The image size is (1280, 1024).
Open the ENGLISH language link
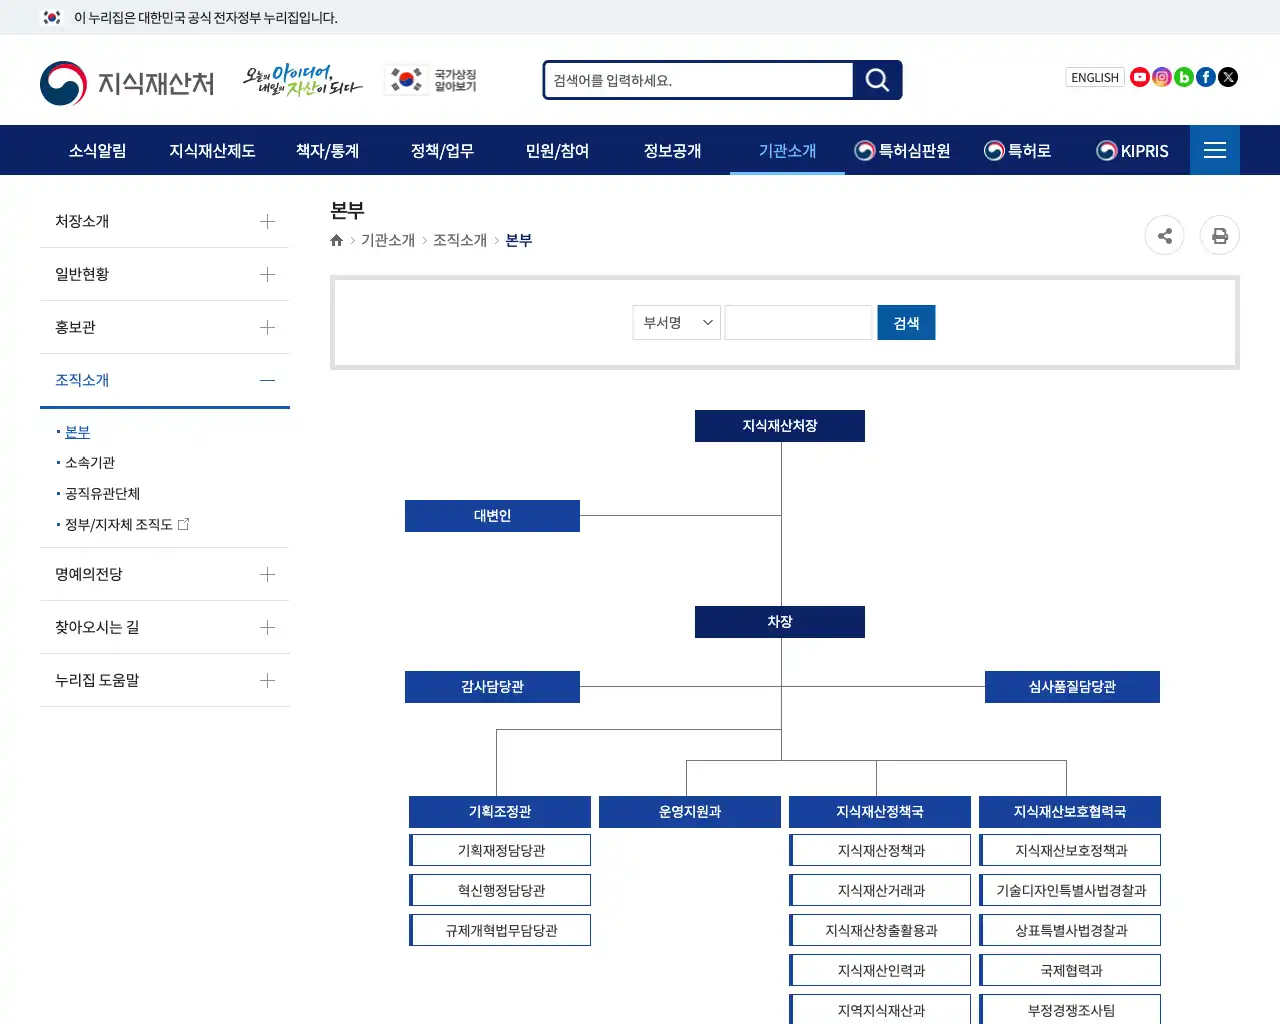pyautogui.click(x=1094, y=77)
